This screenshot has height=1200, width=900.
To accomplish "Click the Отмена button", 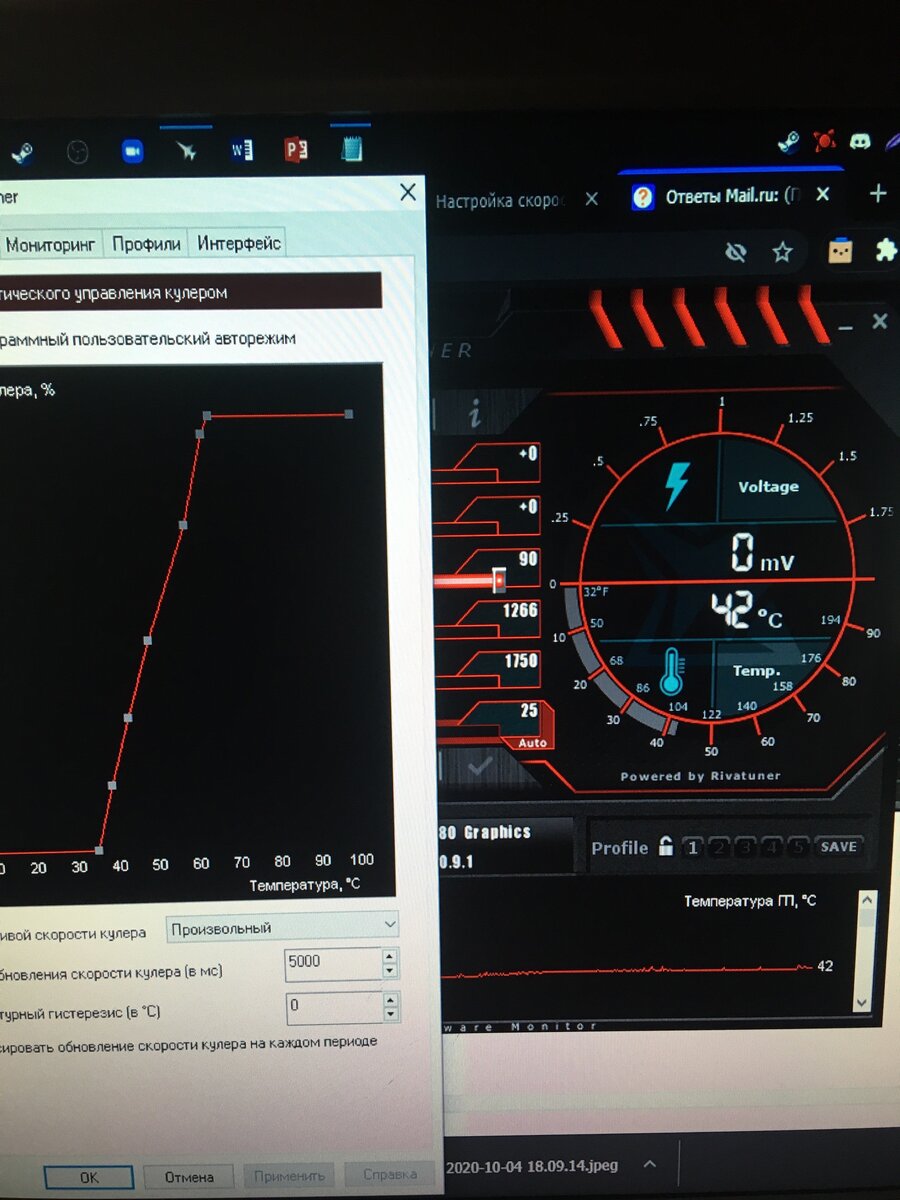I will click(x=189, y=1177).
